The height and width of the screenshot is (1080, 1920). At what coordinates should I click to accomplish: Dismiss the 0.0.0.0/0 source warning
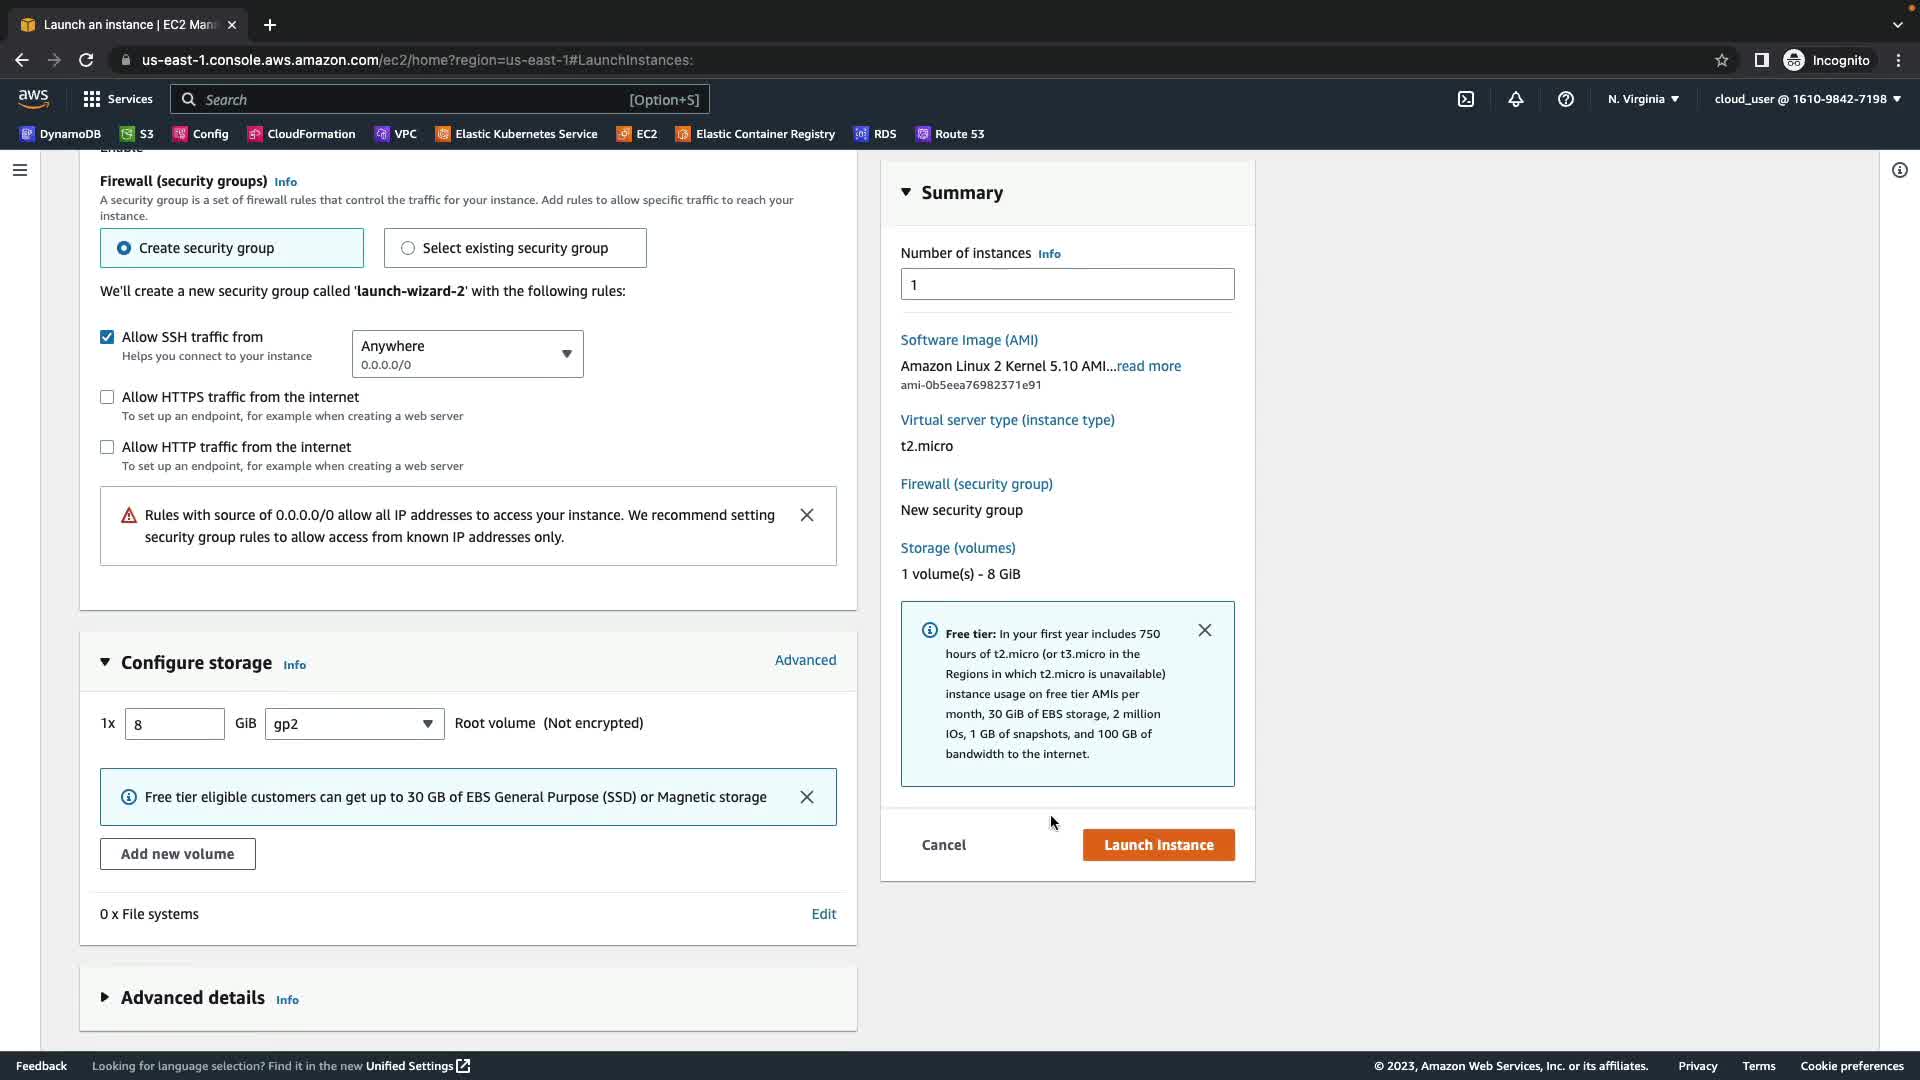tap(807, 515)
